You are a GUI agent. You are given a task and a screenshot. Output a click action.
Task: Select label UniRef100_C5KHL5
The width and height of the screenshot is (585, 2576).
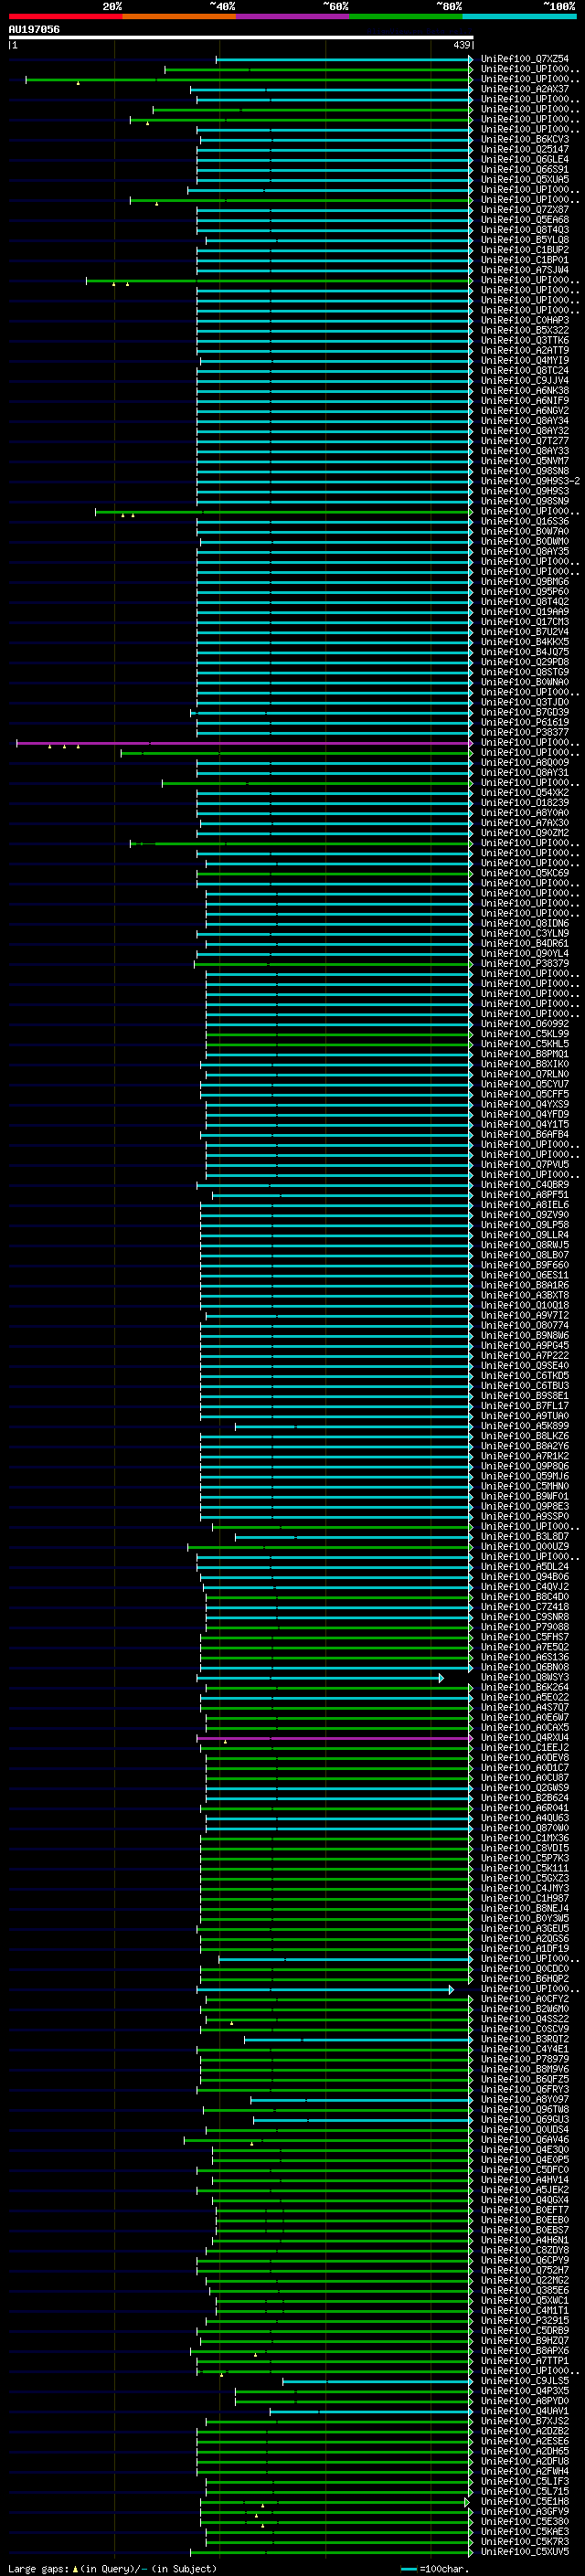point(524,1044)
